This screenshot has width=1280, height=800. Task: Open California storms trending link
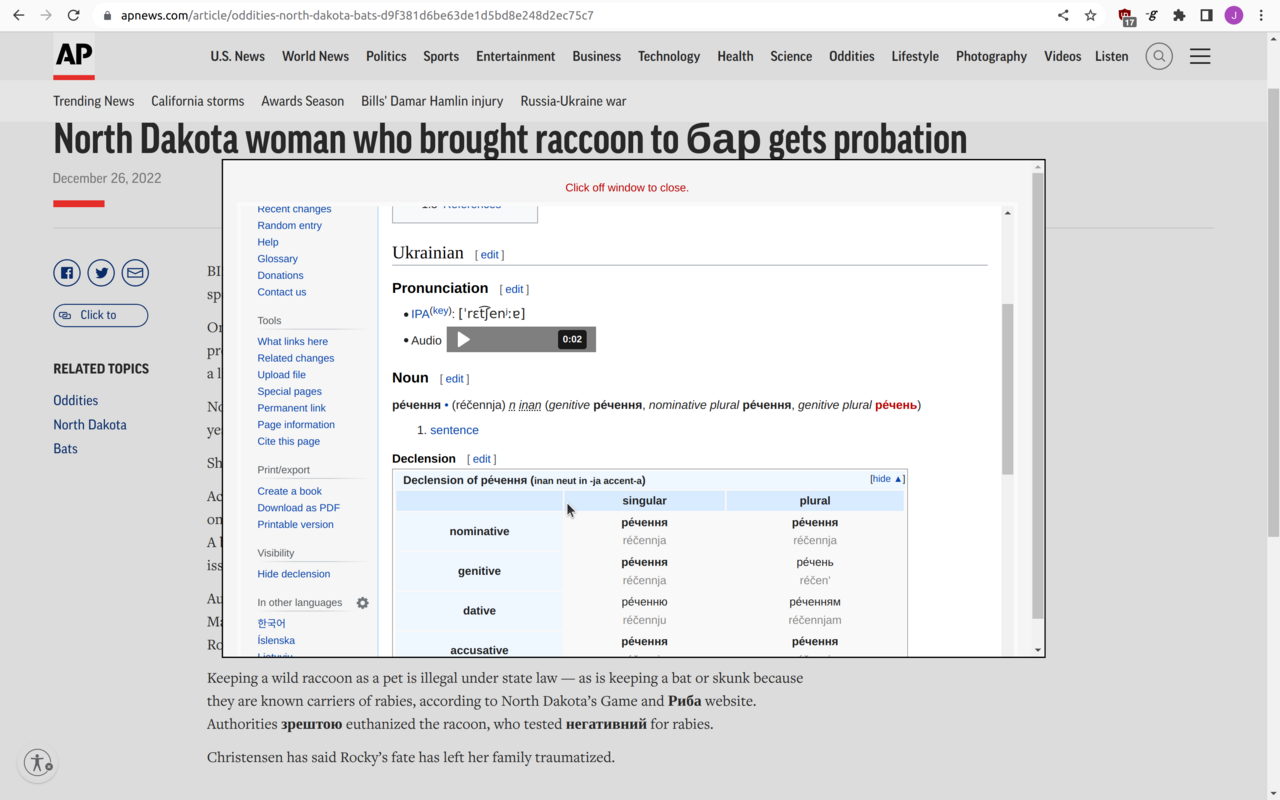(x=198, y=101)
